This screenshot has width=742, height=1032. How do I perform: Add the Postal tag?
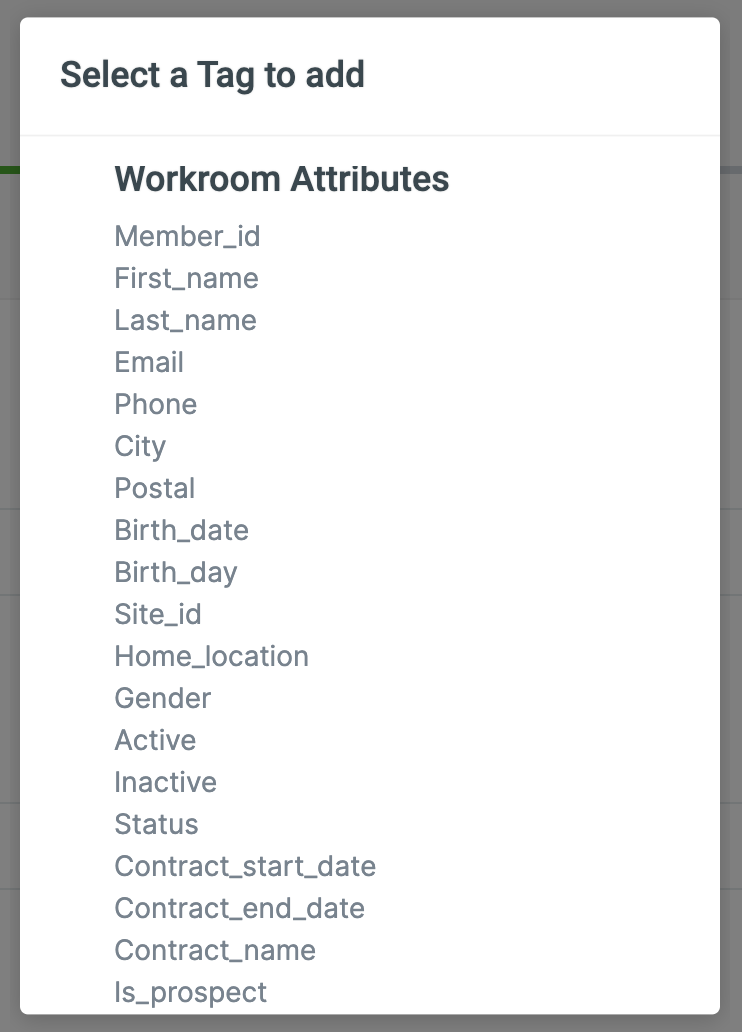[155, 488]
